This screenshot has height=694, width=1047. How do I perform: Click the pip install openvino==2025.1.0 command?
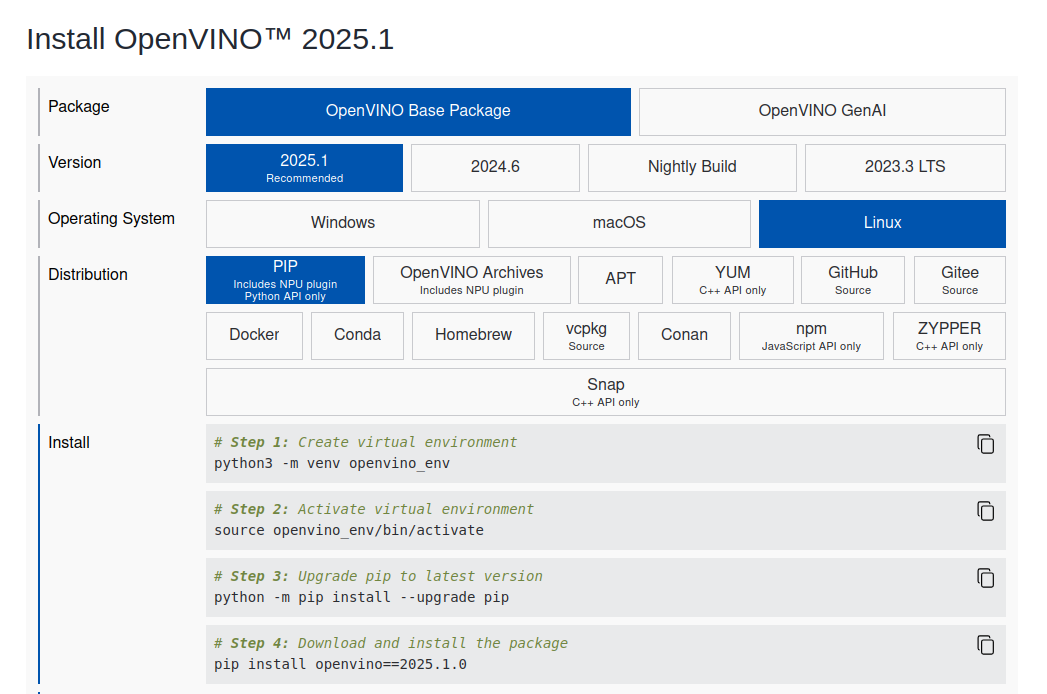pyautogui.click(x=341, y=665)
